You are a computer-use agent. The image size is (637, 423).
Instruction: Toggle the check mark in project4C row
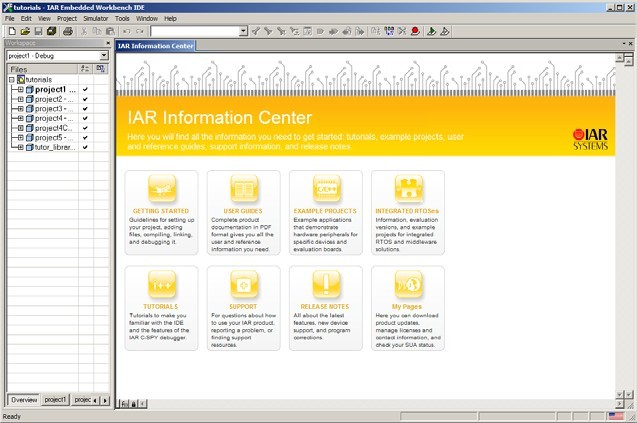click(85, 128)
